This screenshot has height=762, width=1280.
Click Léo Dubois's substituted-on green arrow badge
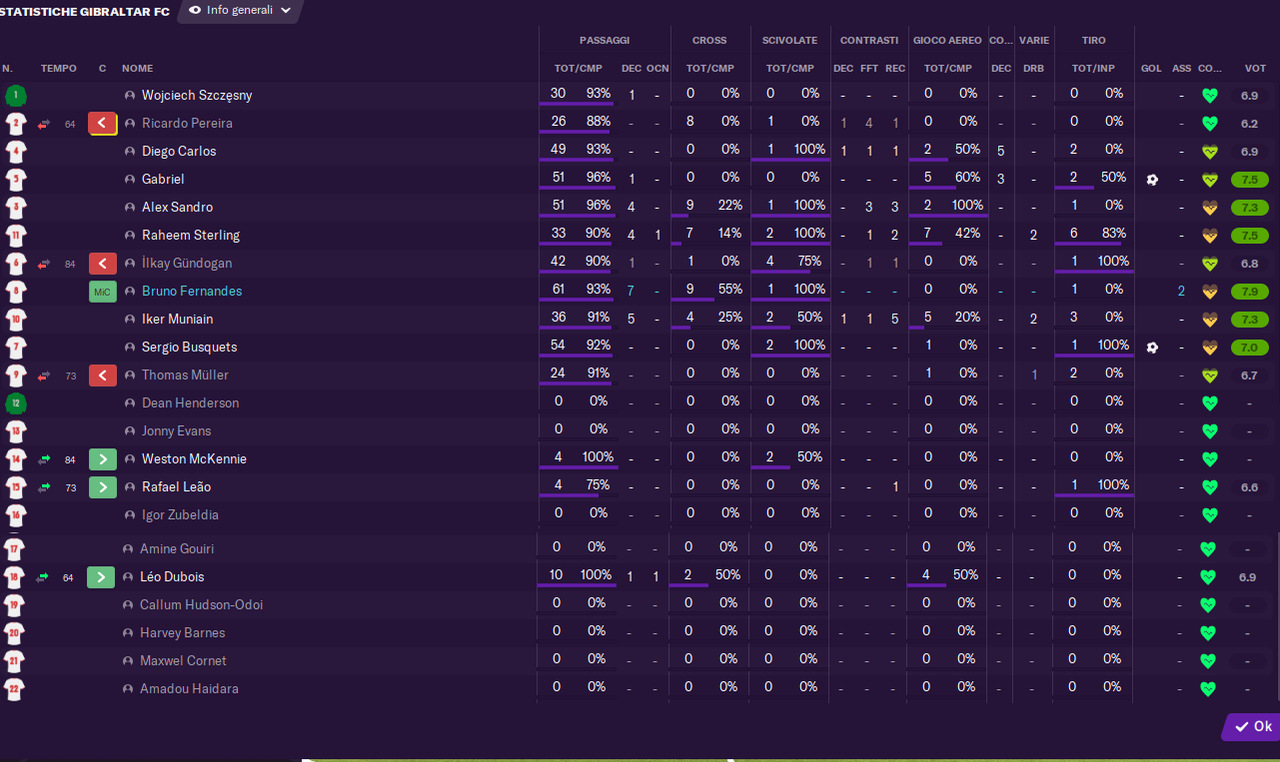click(x=101, y=578)
